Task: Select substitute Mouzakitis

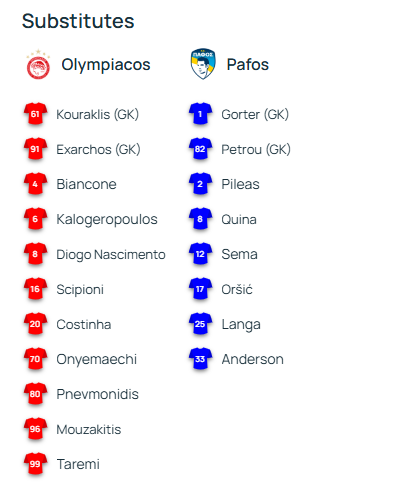Action: 89,429
